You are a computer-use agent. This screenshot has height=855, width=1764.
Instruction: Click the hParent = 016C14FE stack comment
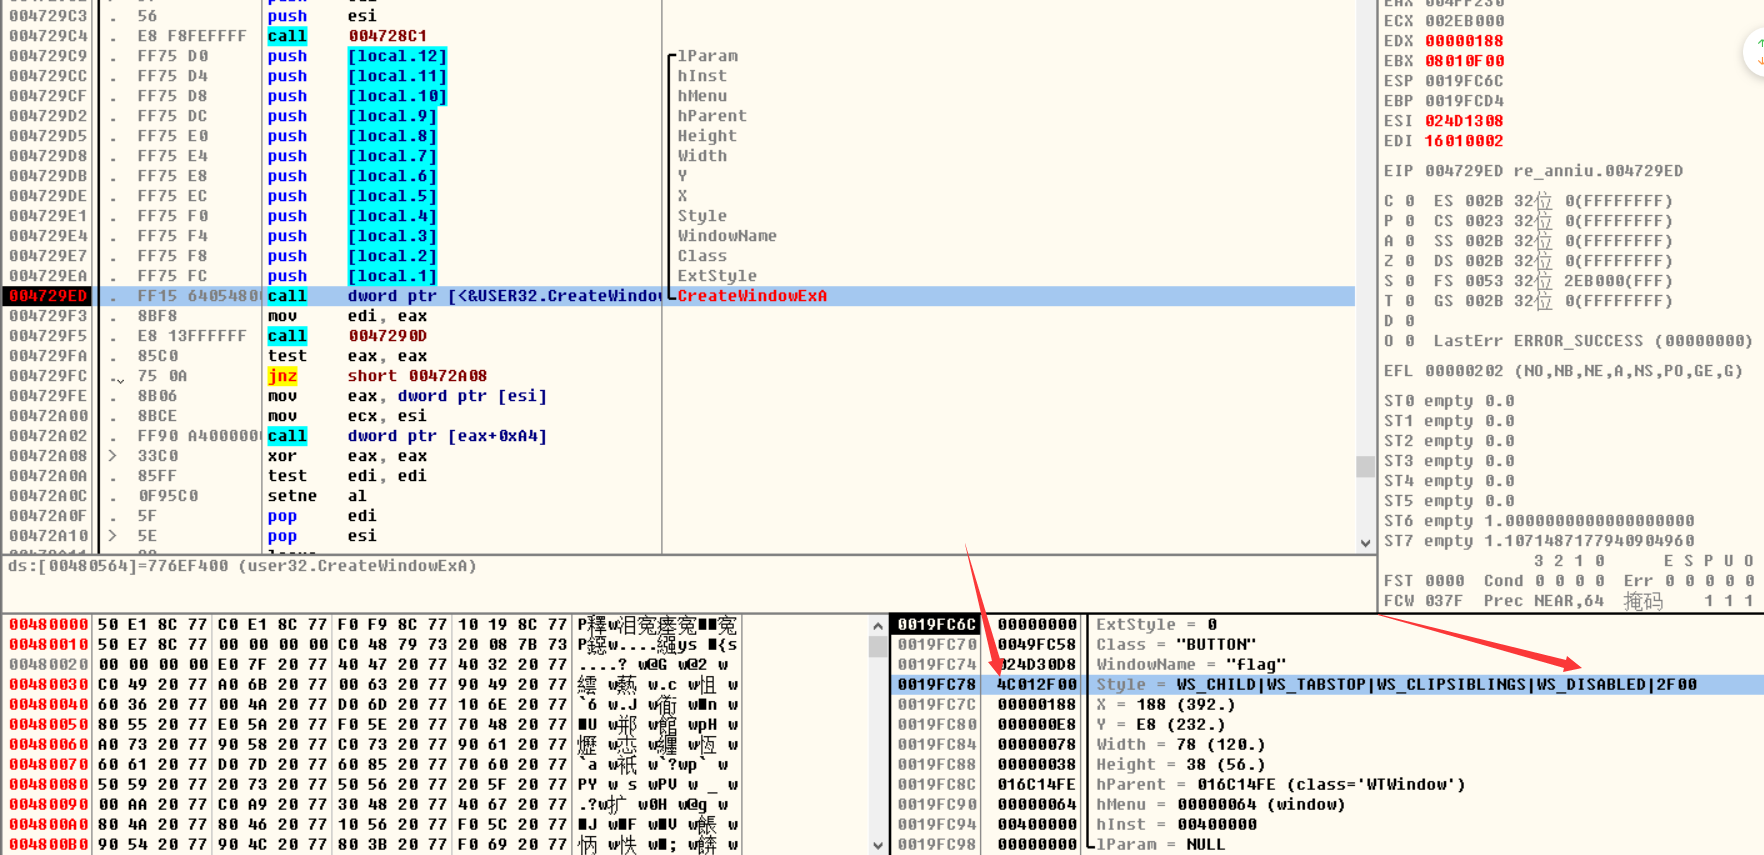pyautogui.click(x=1281, y=785)
